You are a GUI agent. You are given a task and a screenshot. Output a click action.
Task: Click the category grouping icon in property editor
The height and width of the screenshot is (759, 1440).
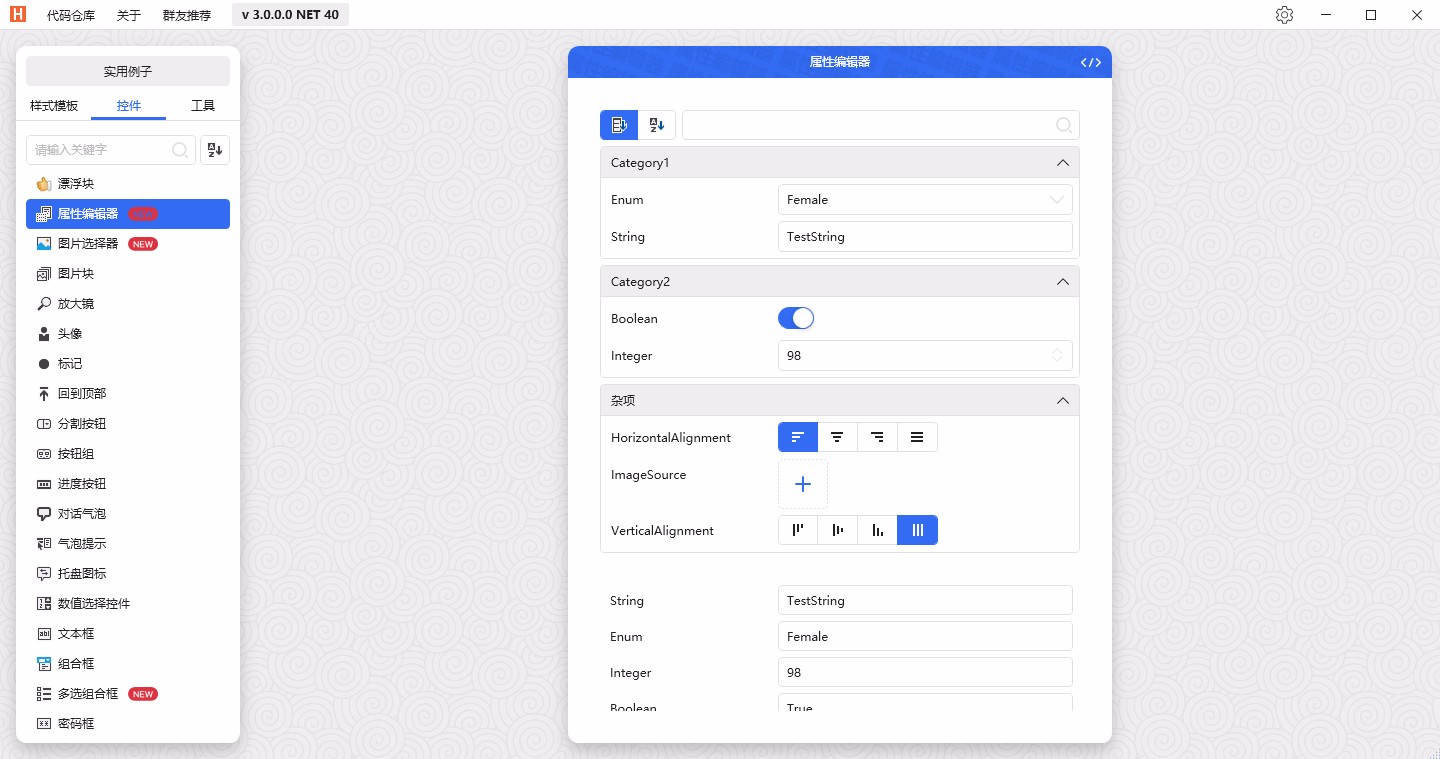[618, 124]
